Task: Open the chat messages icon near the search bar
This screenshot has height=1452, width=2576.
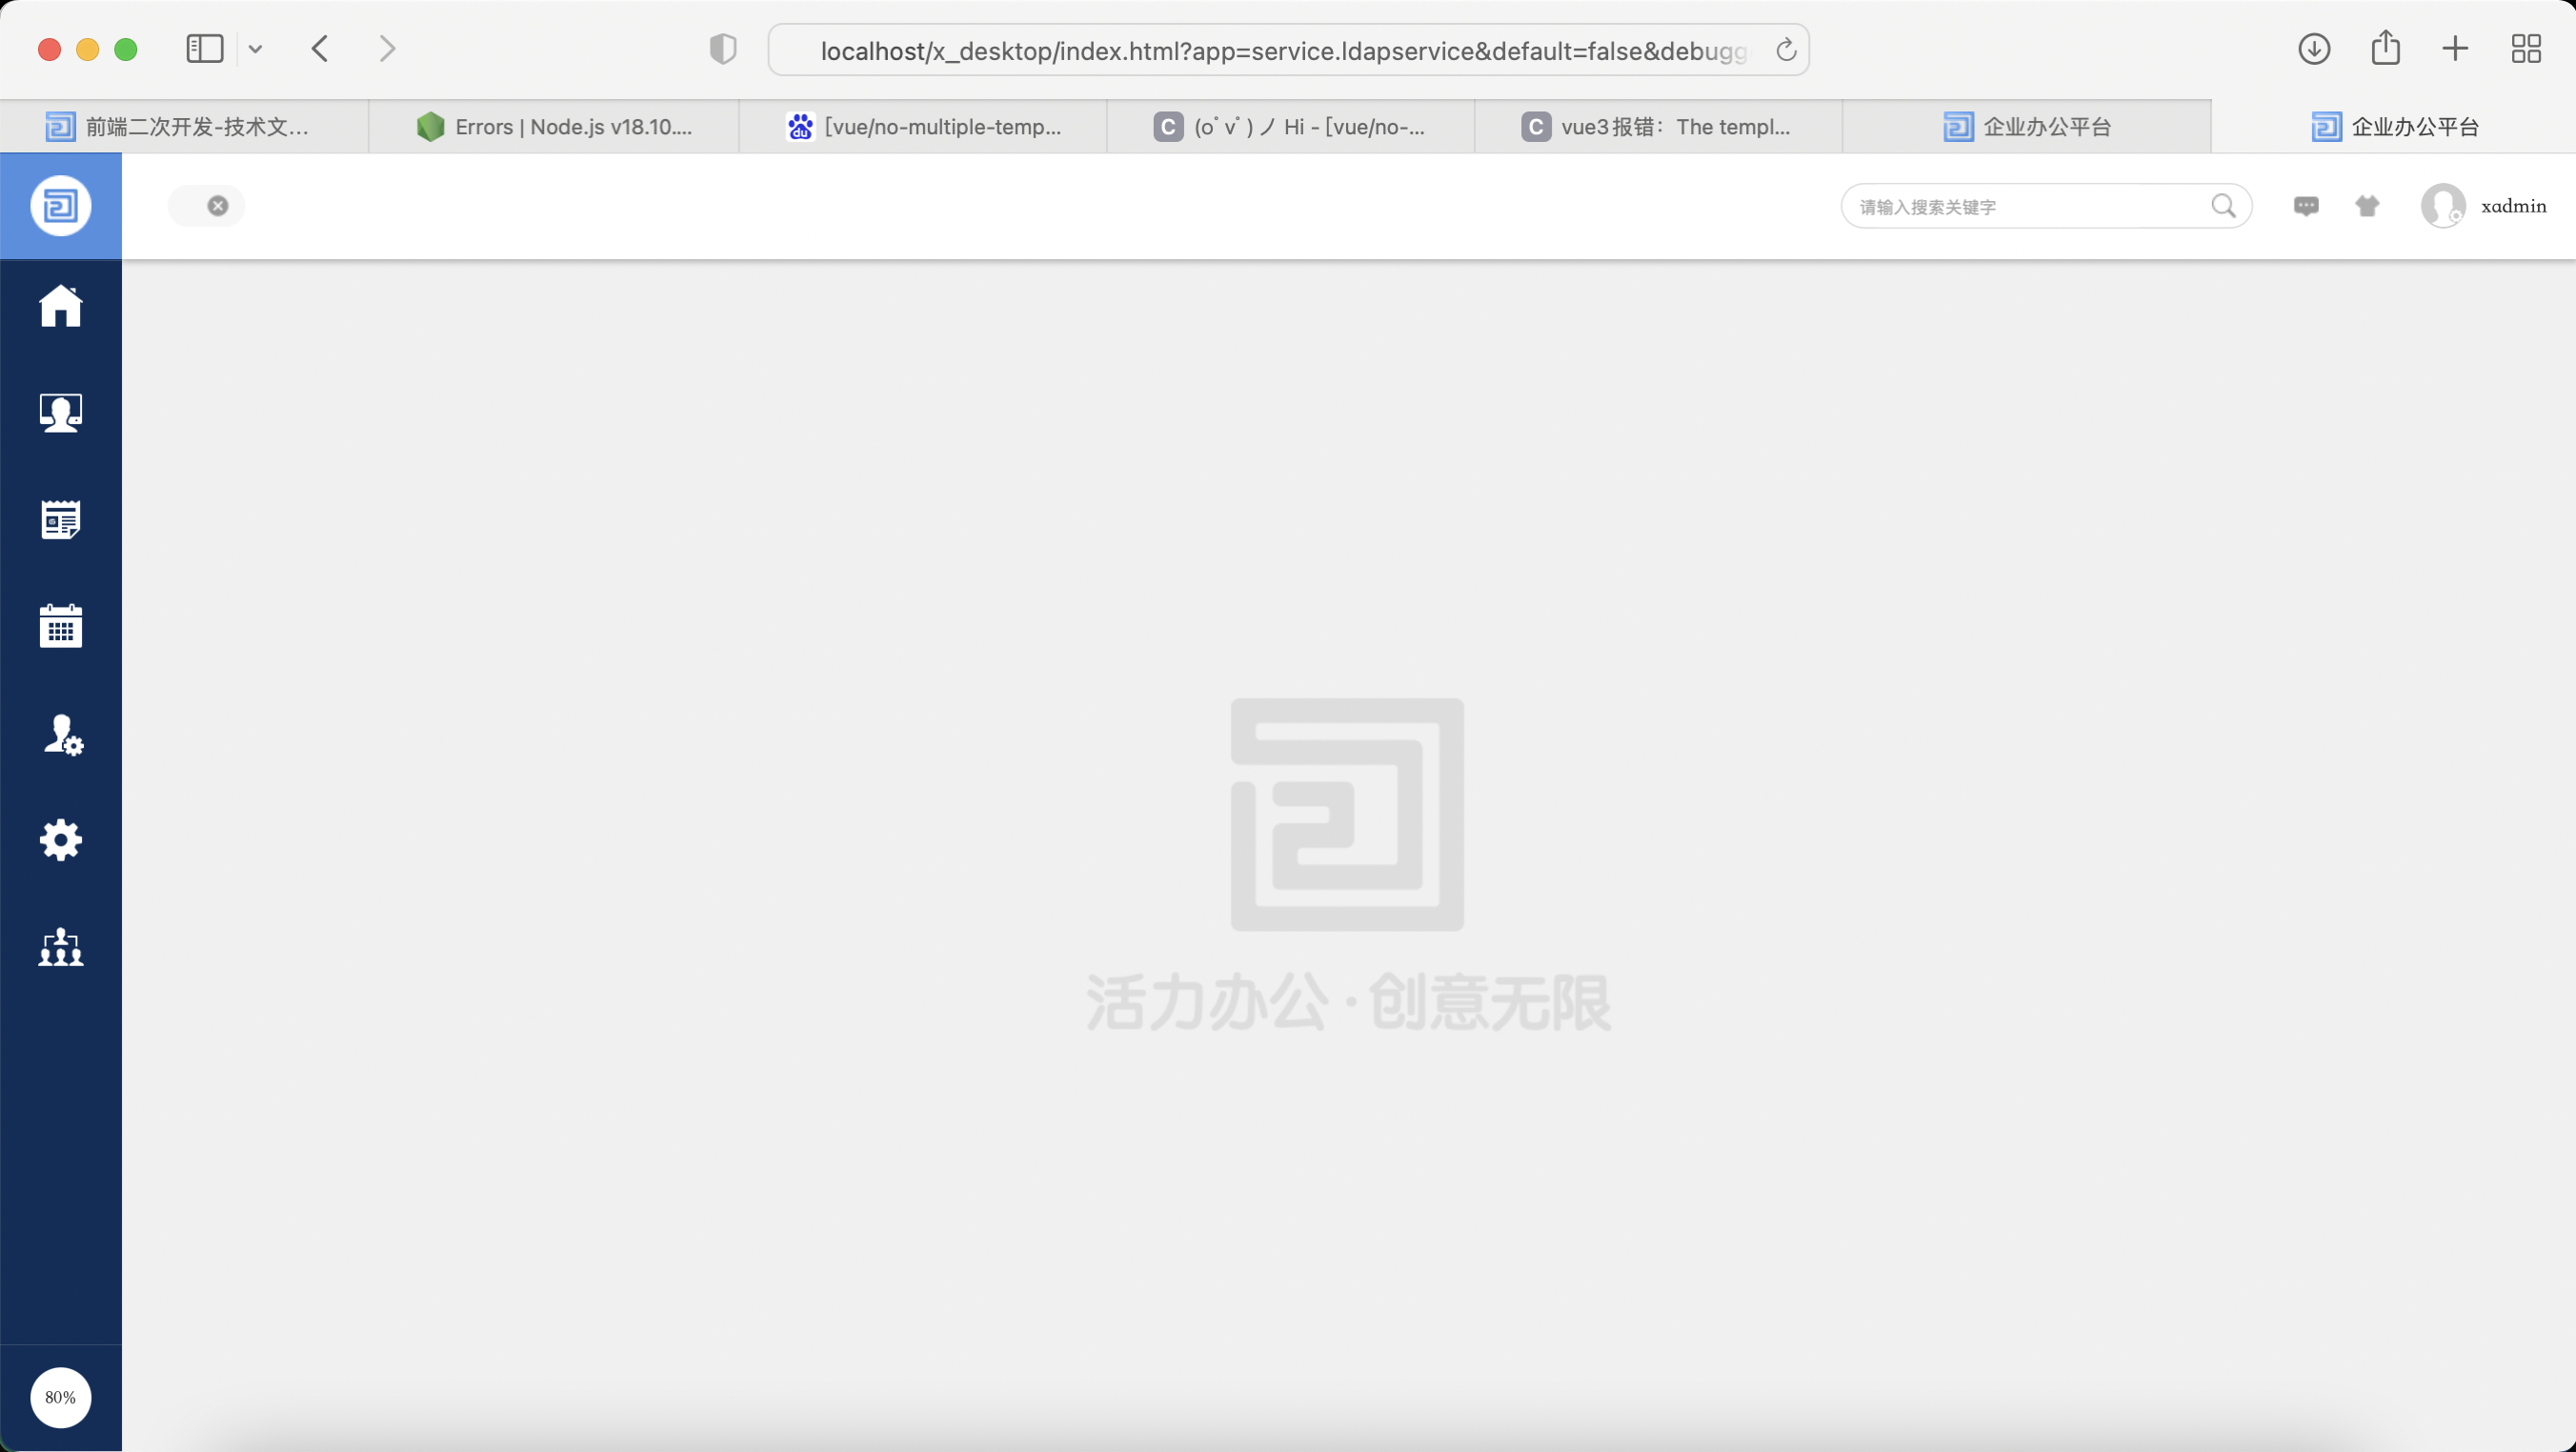Action: point(2306,206)
